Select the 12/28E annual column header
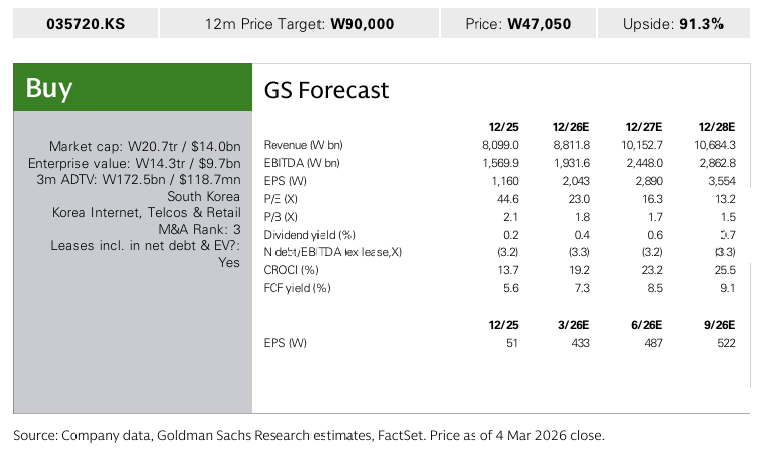This screenshot has width=760, height=453. coord(717,127)
